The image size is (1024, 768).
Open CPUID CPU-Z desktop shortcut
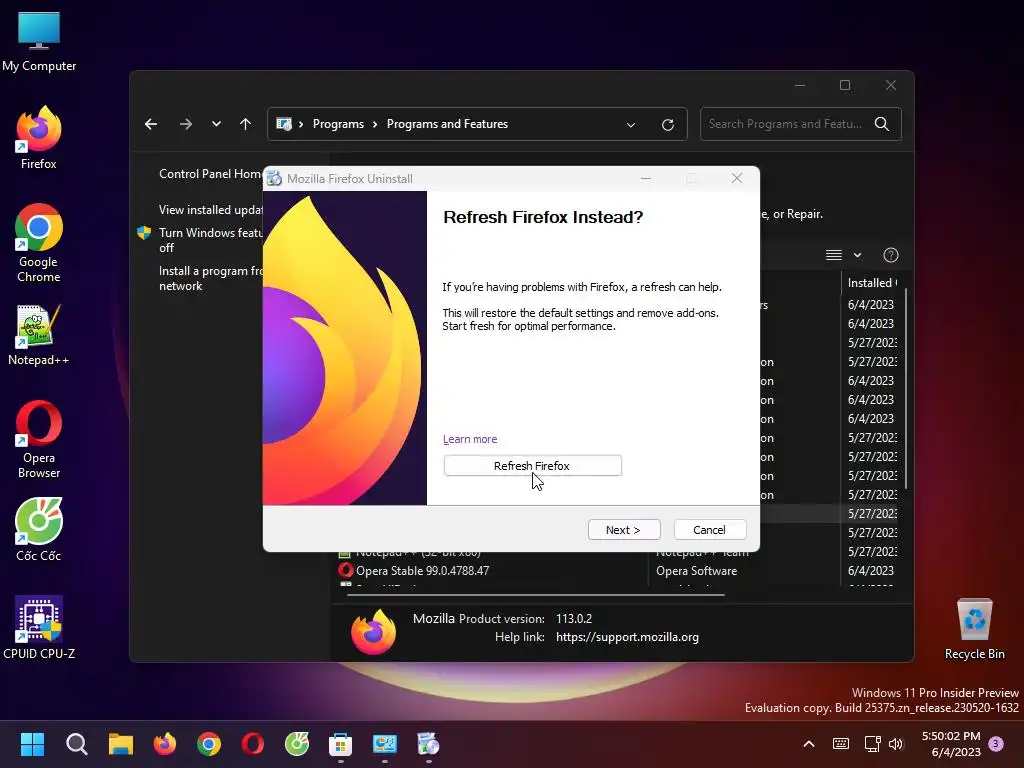click(39, 628)
